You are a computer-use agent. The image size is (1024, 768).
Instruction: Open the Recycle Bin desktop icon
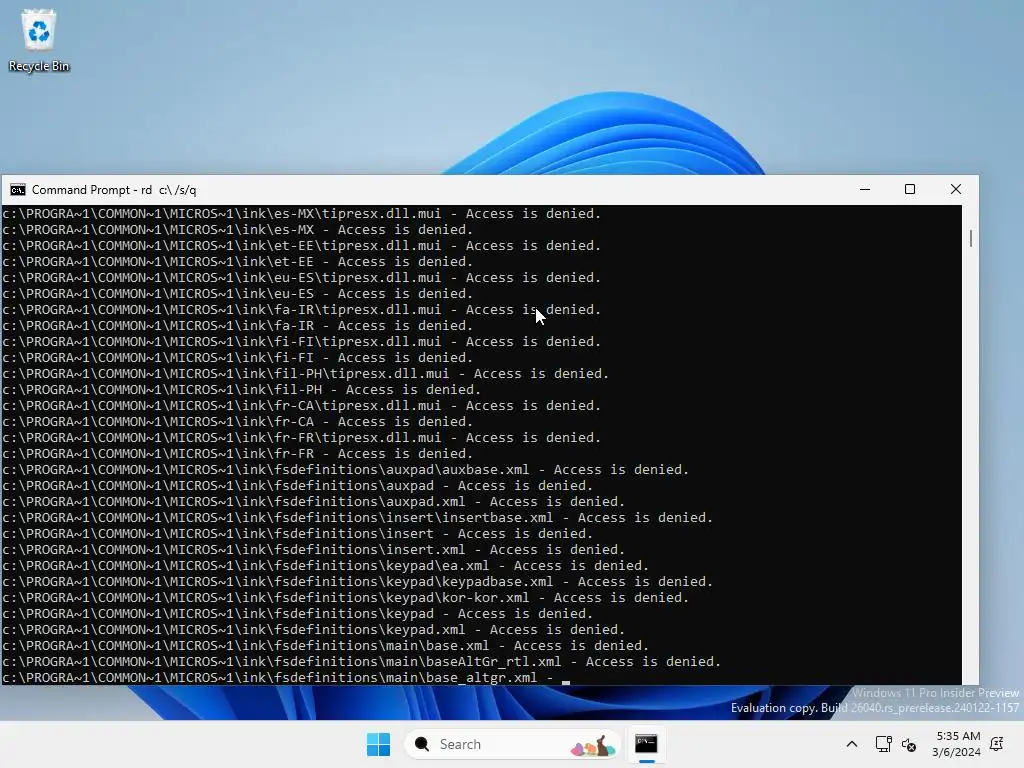tap(39, 40)
